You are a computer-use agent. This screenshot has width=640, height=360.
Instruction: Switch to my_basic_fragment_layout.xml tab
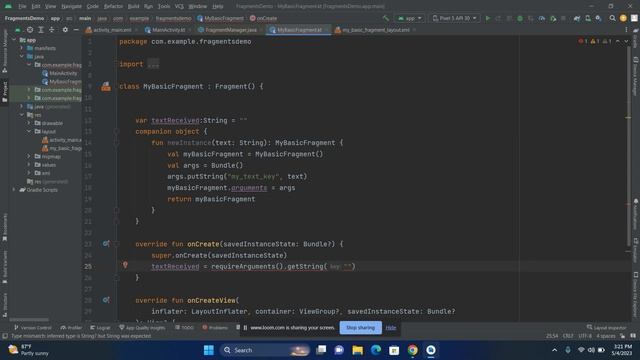click(x=375, y=30)
